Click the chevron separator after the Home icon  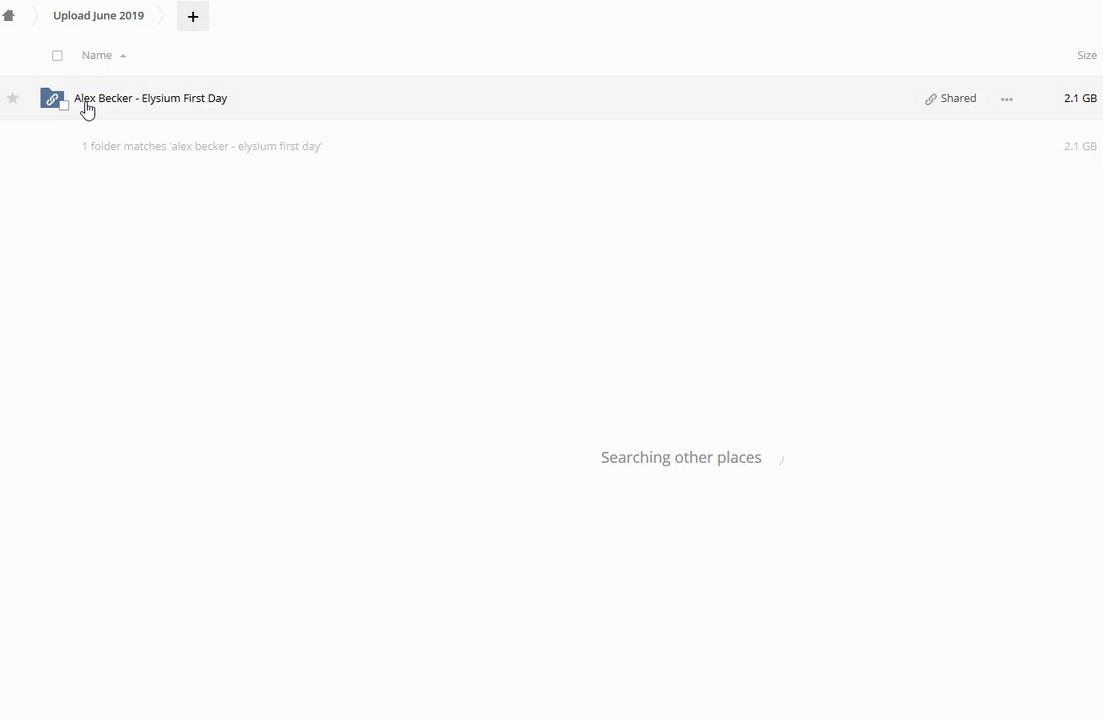tap(34, 15)
